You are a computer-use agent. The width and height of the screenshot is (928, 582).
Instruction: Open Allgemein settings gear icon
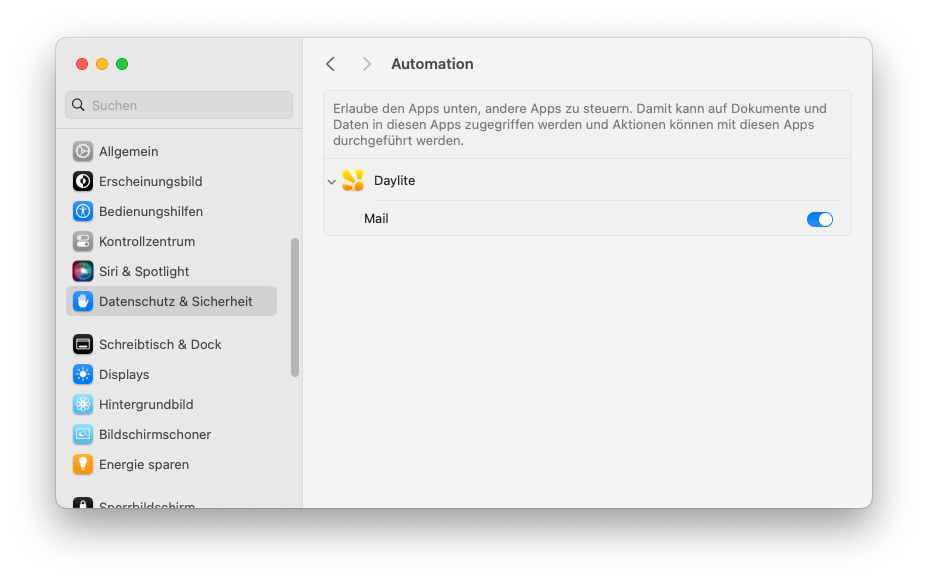[x=83, y=152]
